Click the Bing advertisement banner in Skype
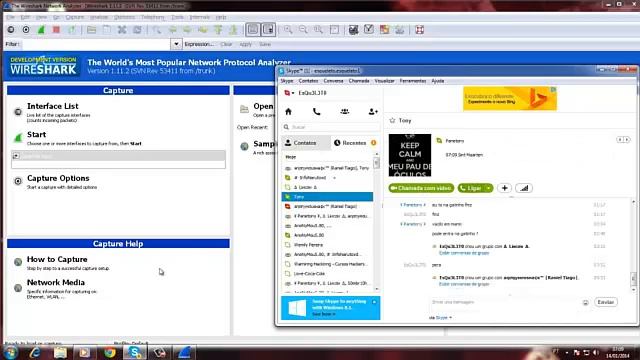This screenshot has width=640, height=360. pyautogui.click(x=510, y=98)
